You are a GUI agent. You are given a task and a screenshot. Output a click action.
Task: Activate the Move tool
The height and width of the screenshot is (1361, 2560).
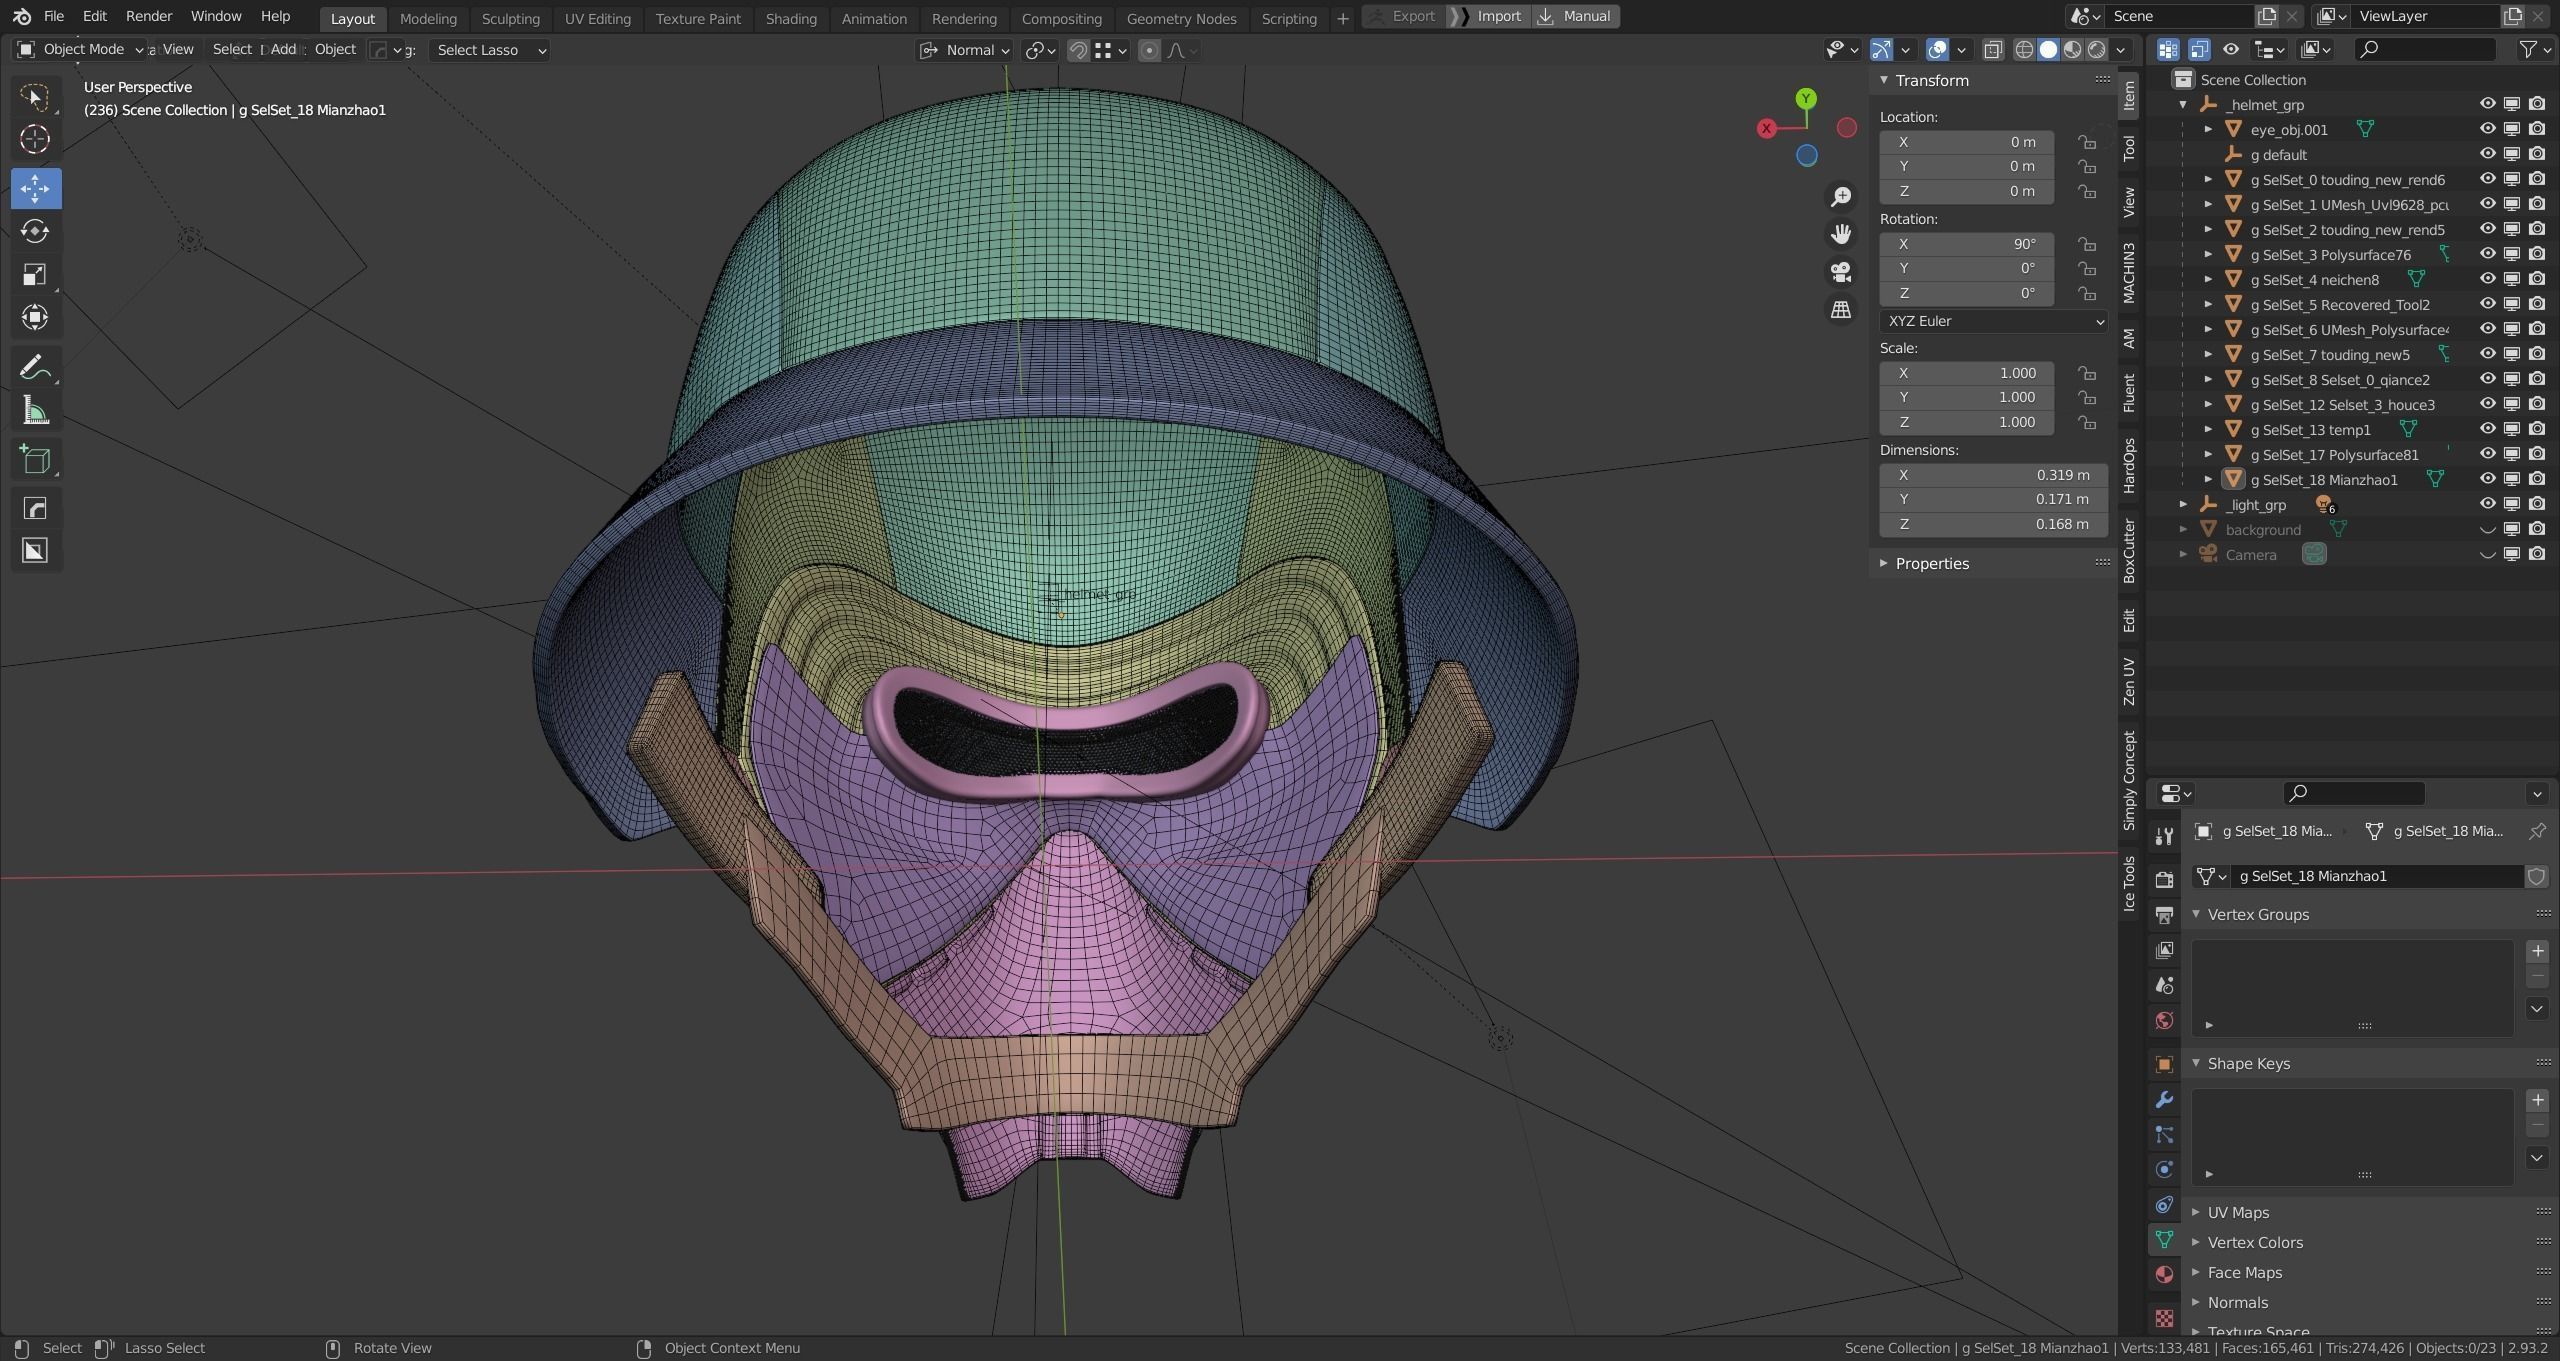(35, 188)
